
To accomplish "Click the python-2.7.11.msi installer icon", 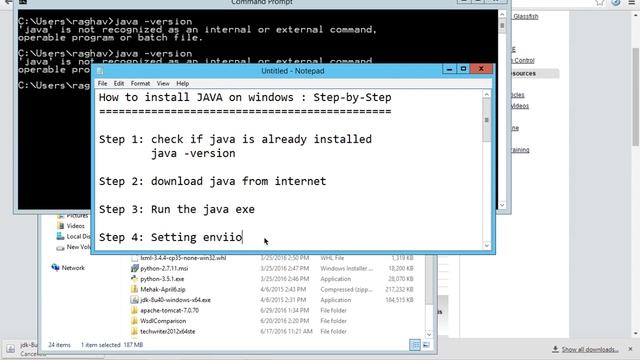I will point(135,268).
